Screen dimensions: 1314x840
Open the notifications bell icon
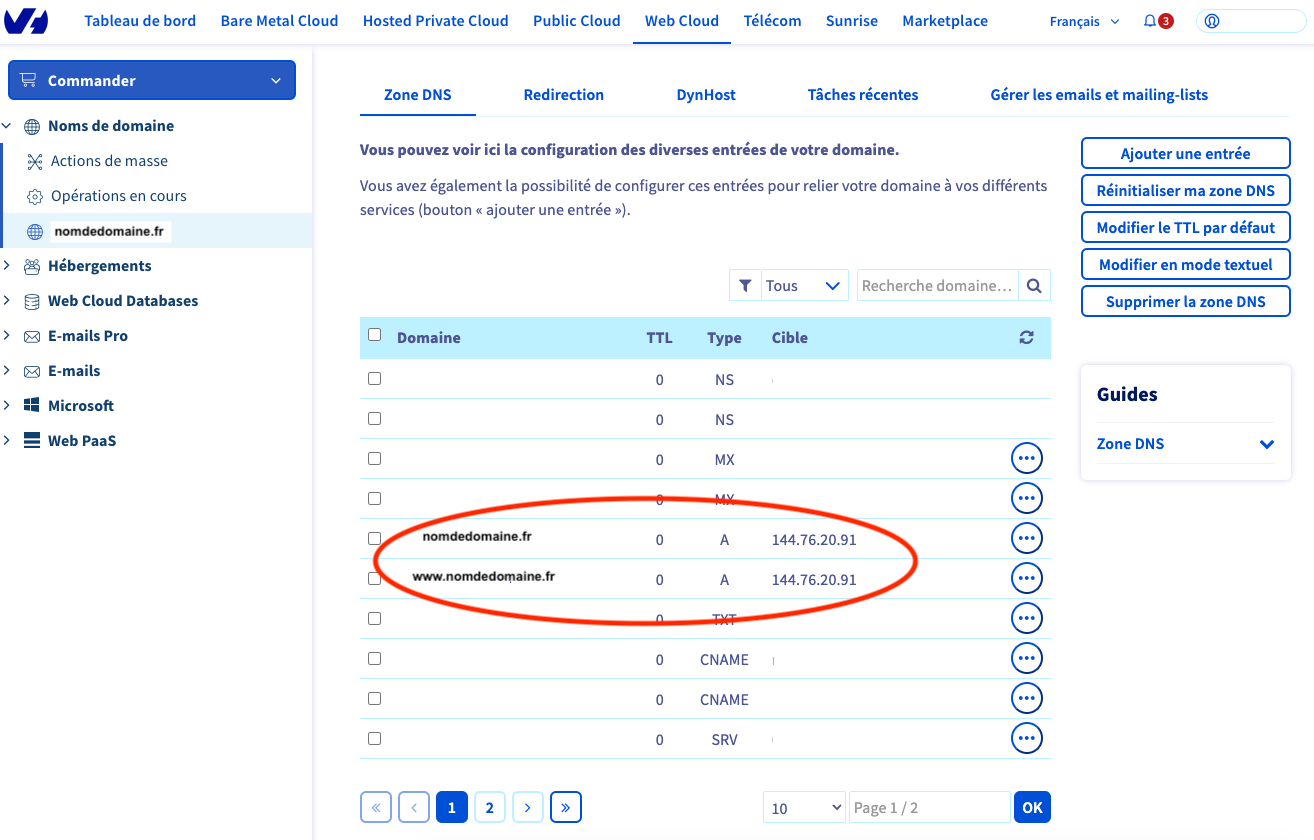pos(1150,21)
